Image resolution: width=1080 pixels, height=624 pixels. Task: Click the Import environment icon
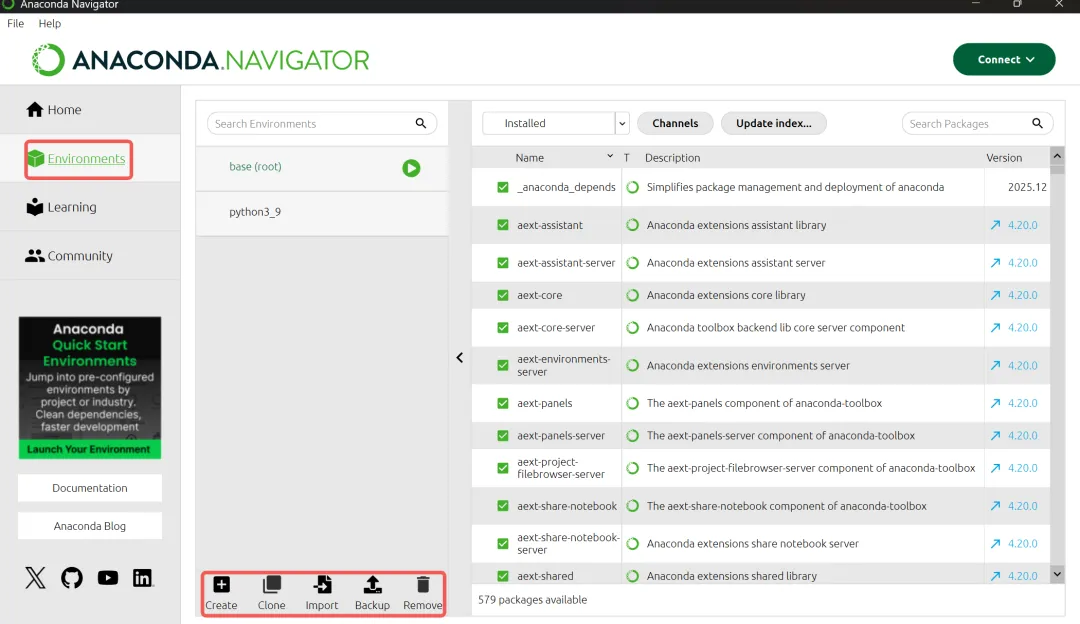click(x=322, y=585)
